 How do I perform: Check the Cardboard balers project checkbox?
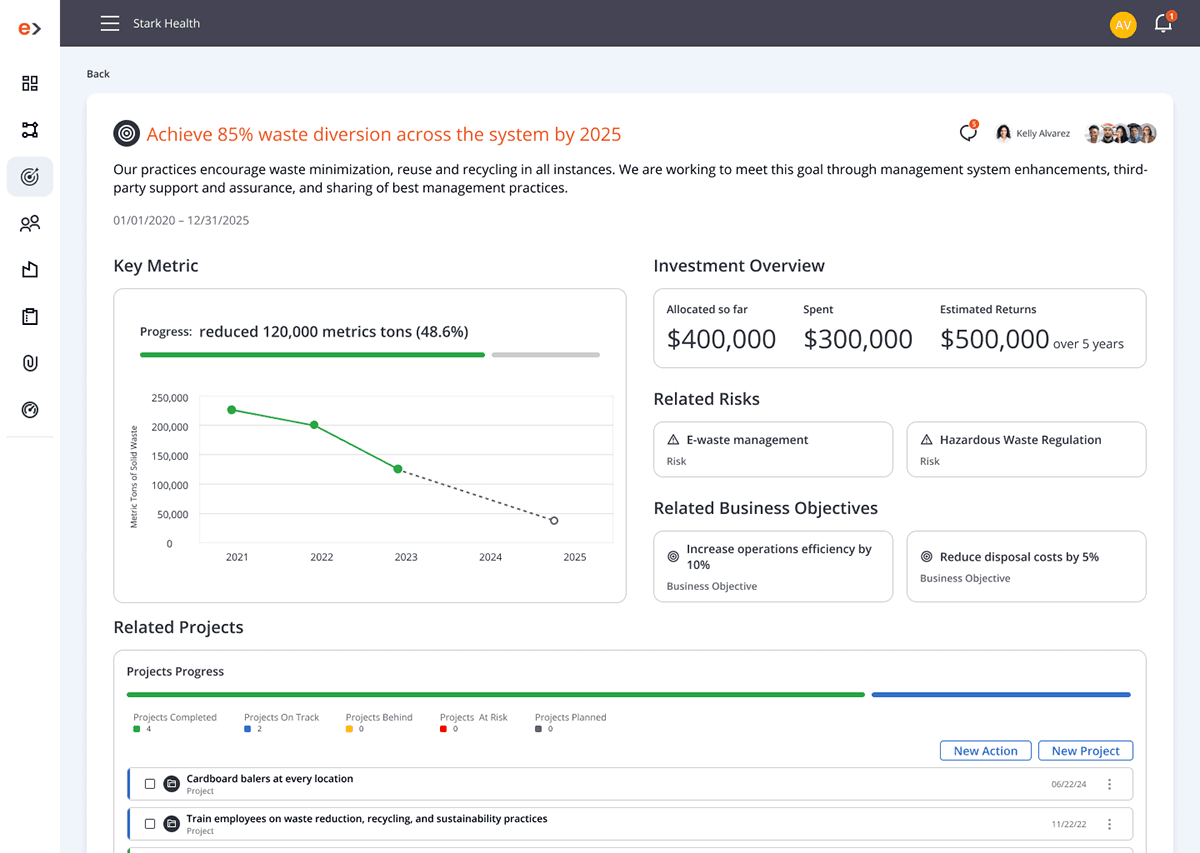pos(150,784)
